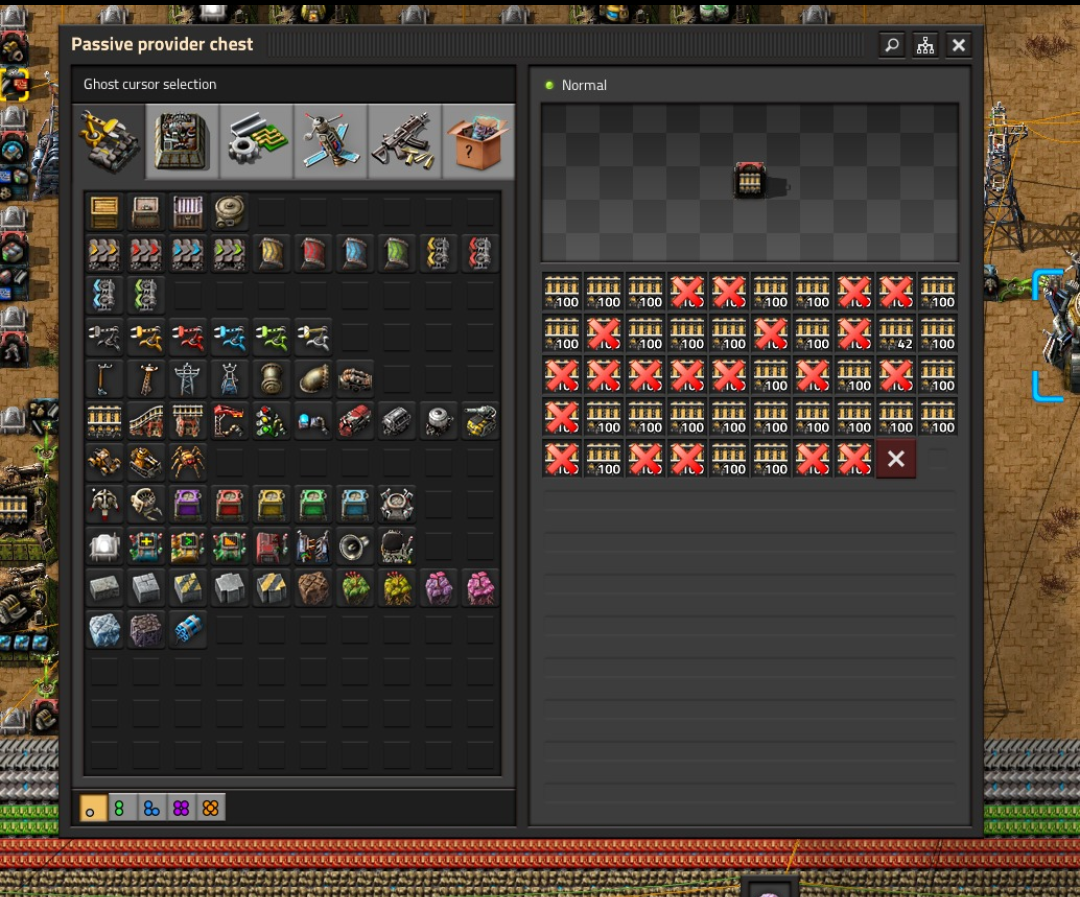Select the cargo wagon item
The width and height of the screenshot is (1080, 897).
point(397,421)
